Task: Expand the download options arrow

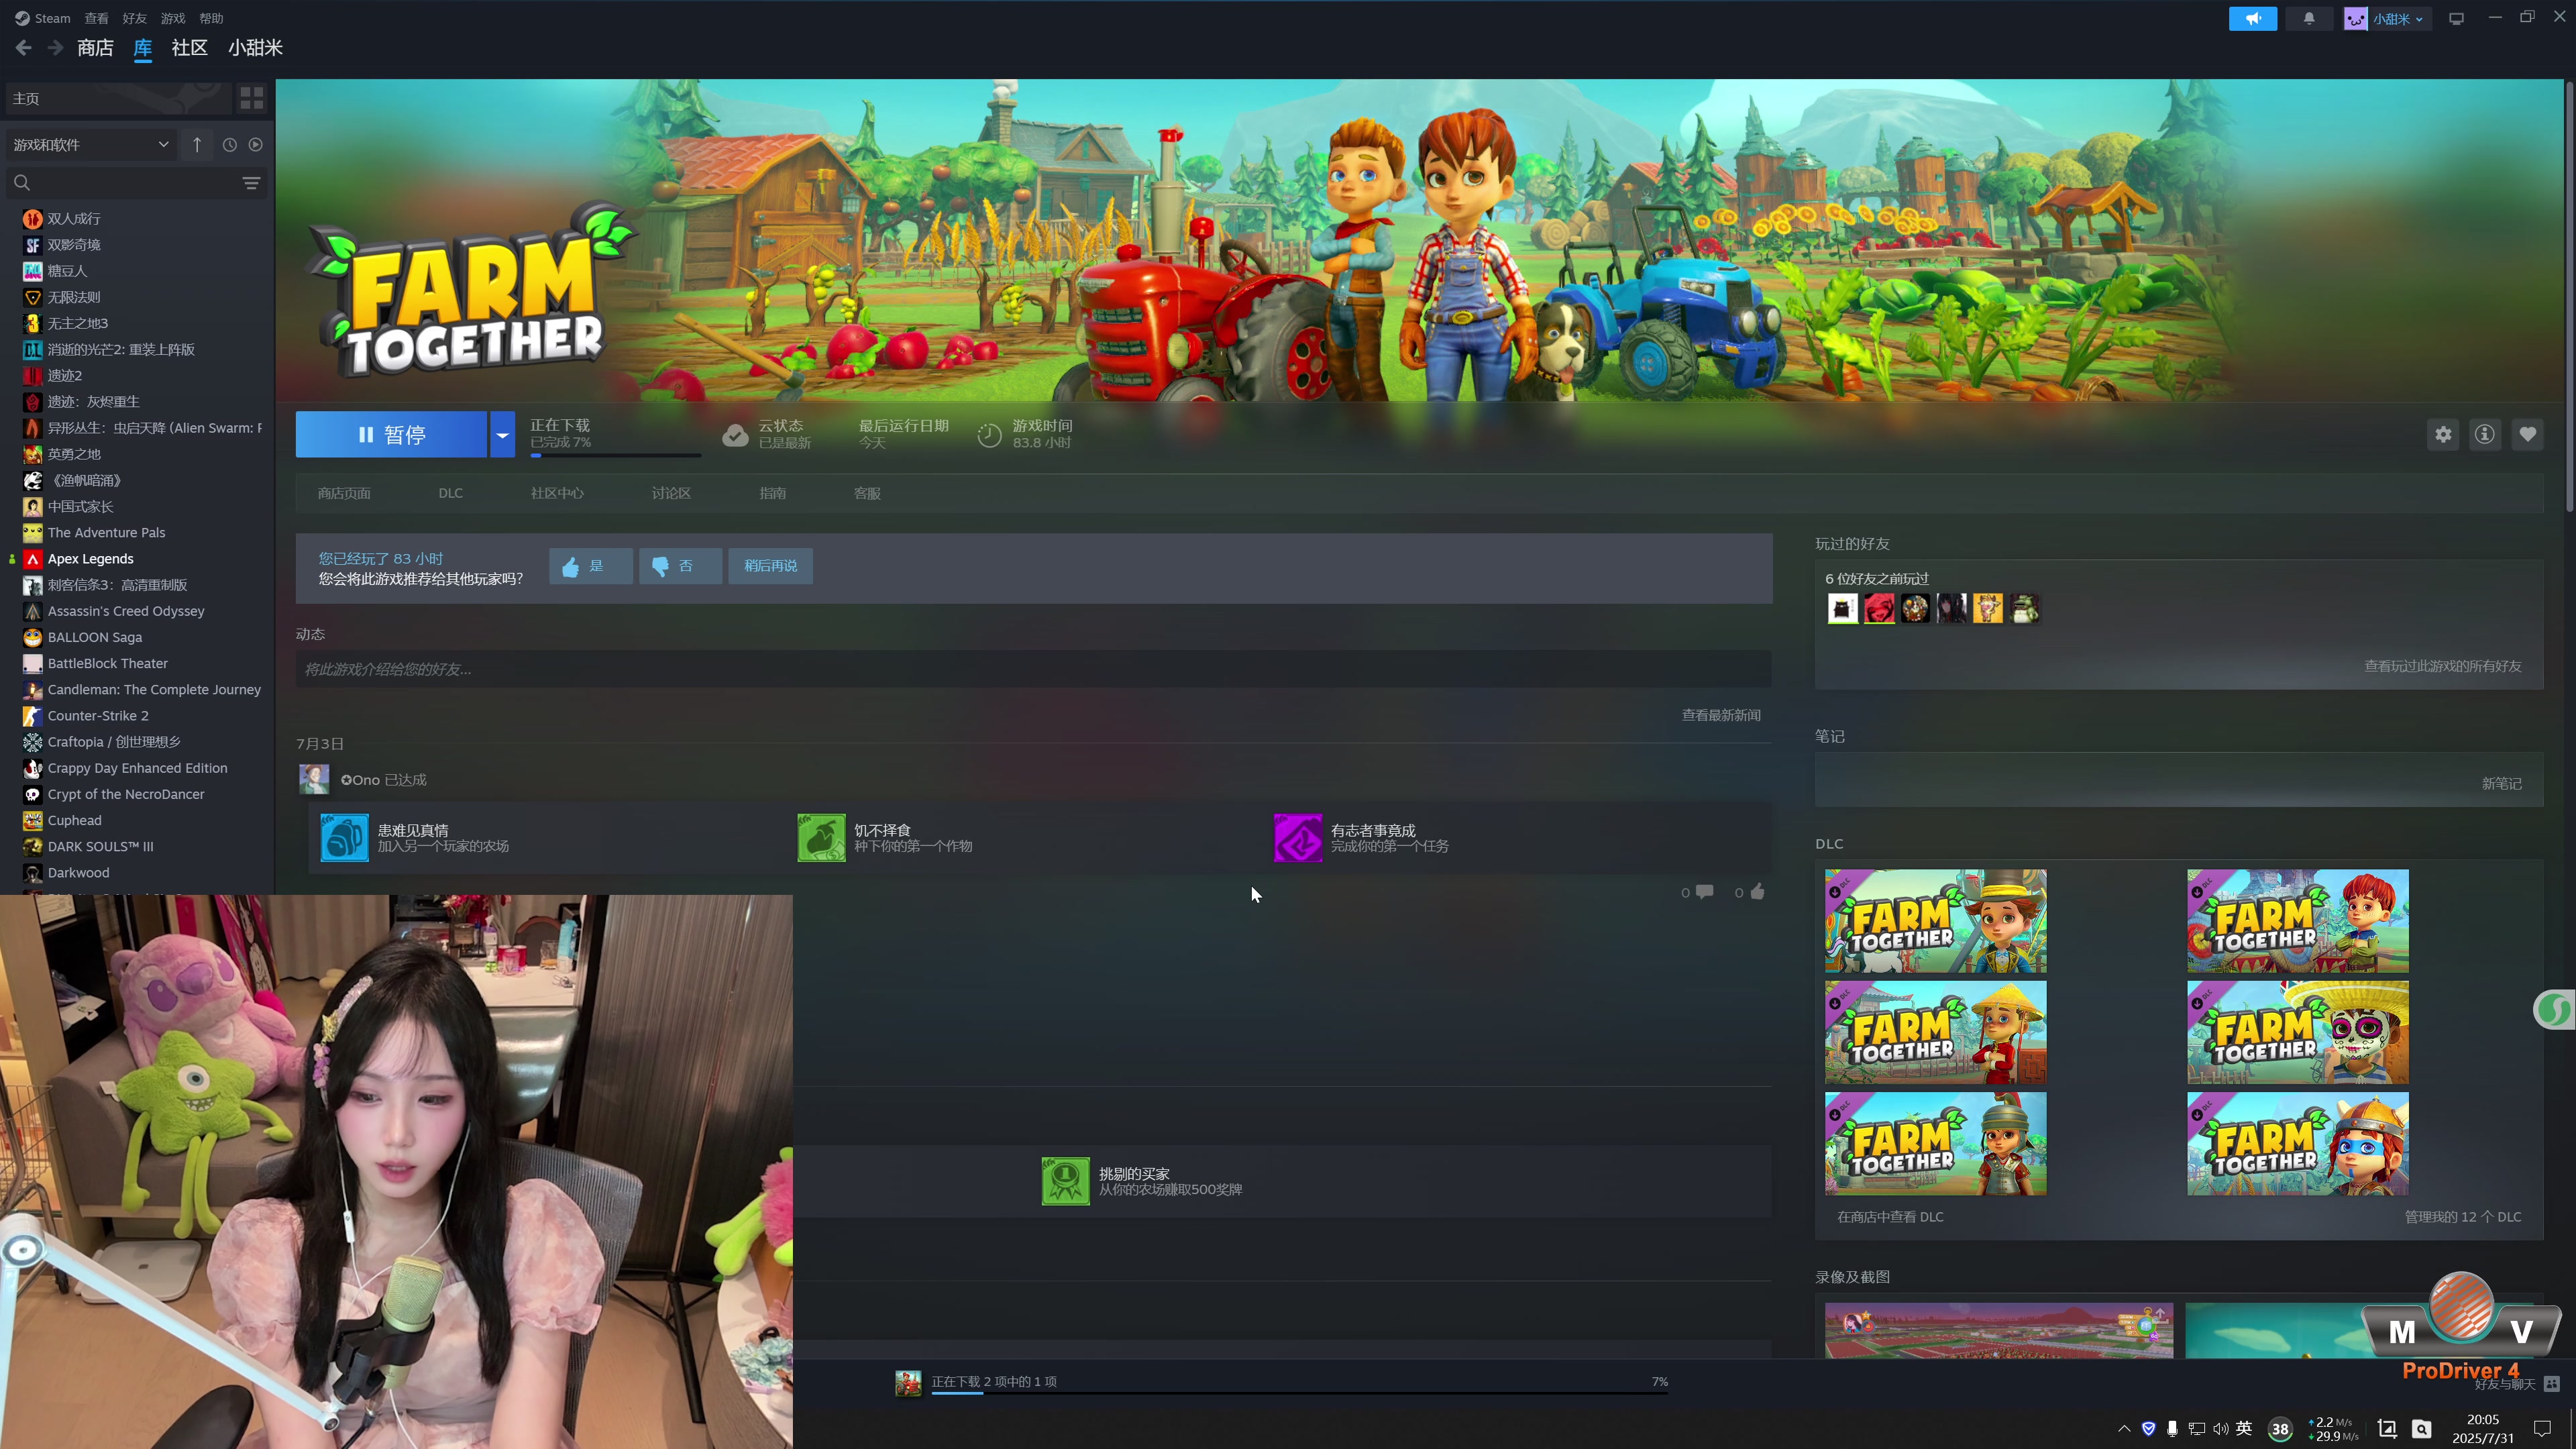Action: [x=502, y=435]
